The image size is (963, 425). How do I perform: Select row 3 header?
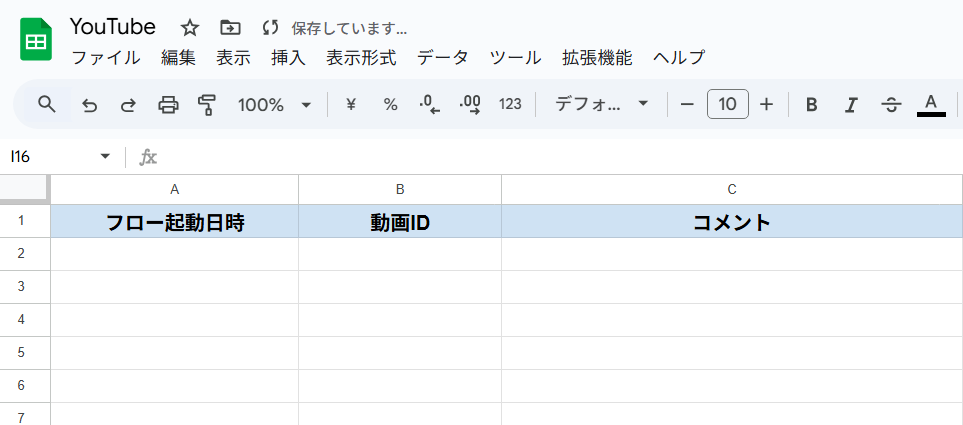[x=25, y=287]
